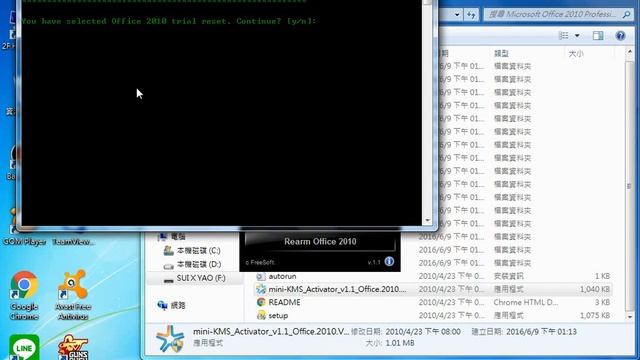Click the modified date 2010/4/23 下午 08:00 value
640x360 pixels.
pyautogui.click(x=423, y=332)
